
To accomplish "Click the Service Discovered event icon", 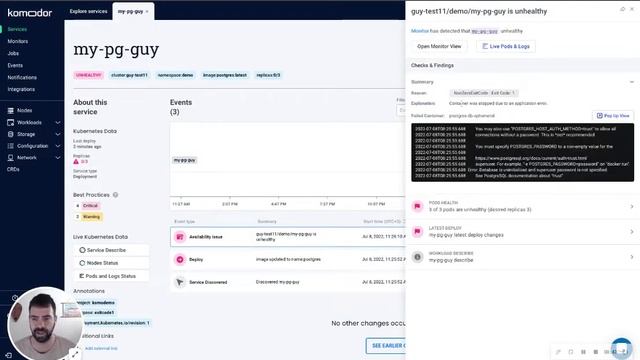I will tap(180, 282).
